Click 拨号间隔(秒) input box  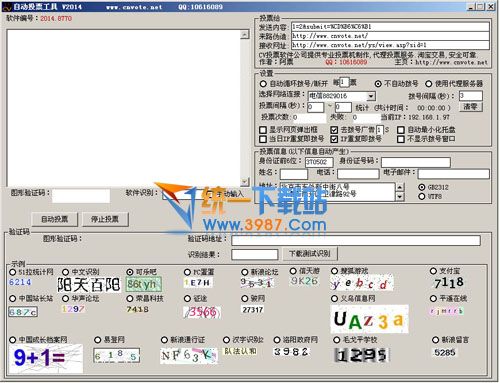pyautogui.click(x=470, y=96)
